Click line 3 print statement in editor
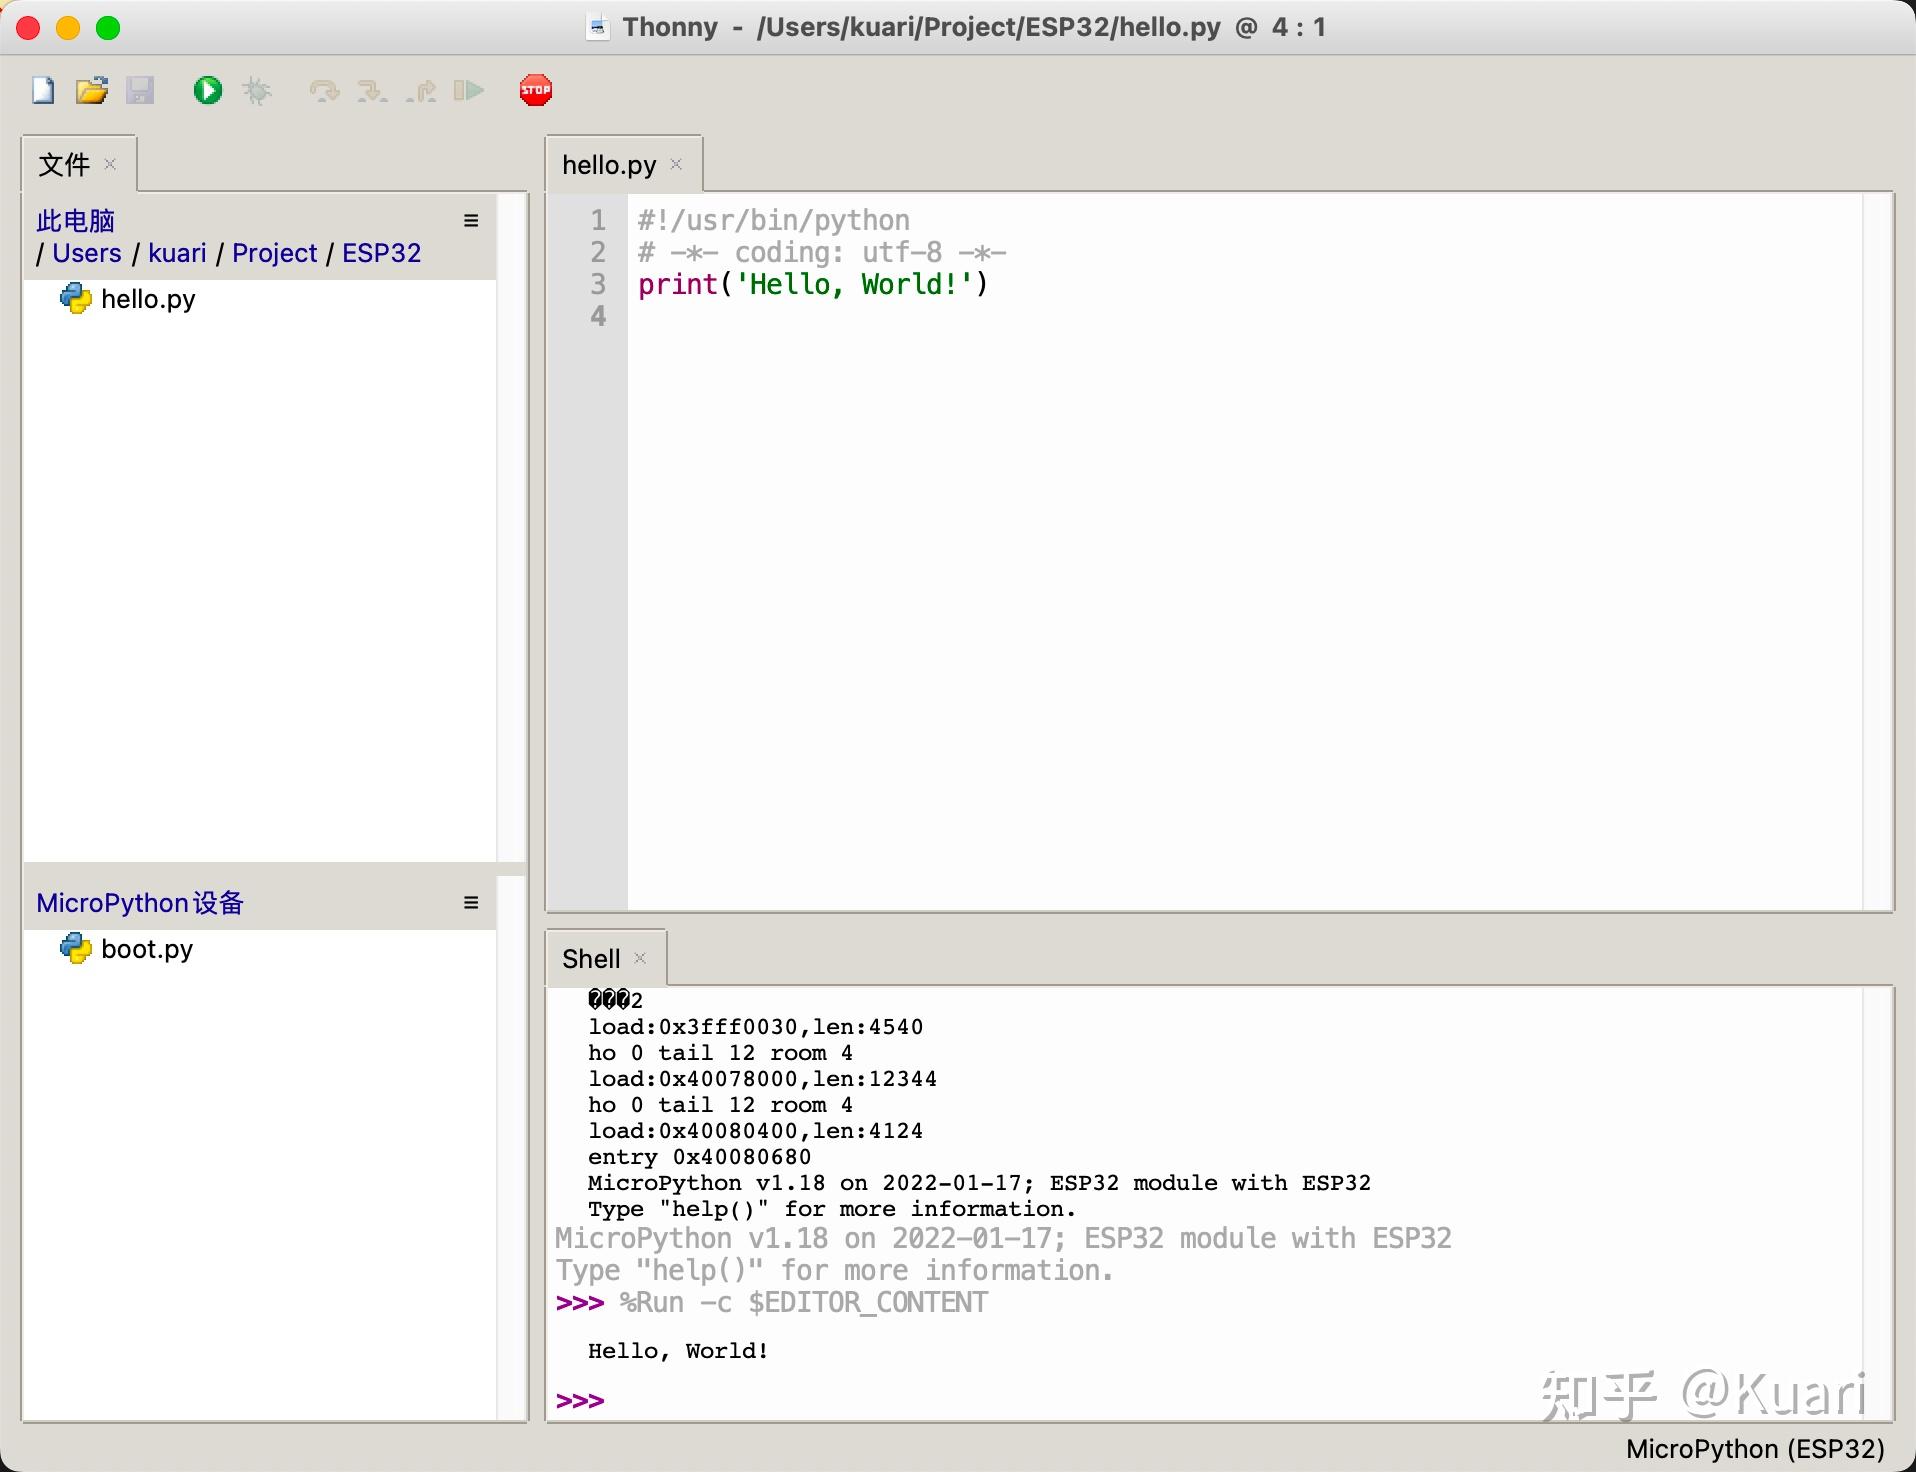 812,284
